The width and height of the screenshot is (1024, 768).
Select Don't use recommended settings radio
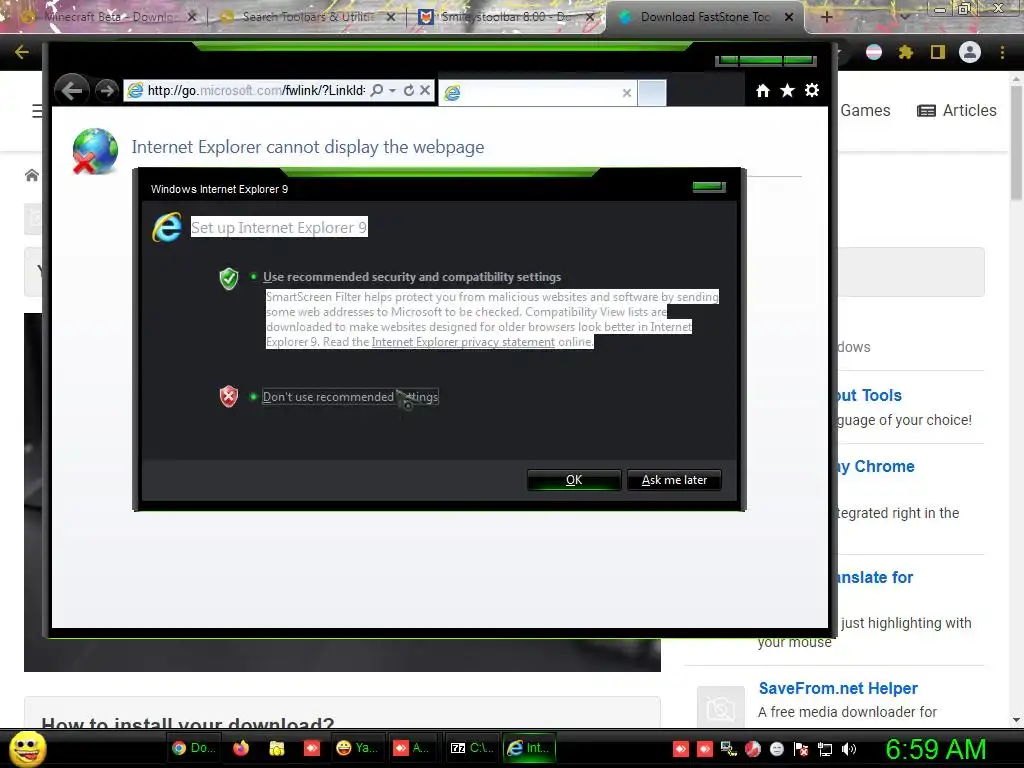pos(253,396)
